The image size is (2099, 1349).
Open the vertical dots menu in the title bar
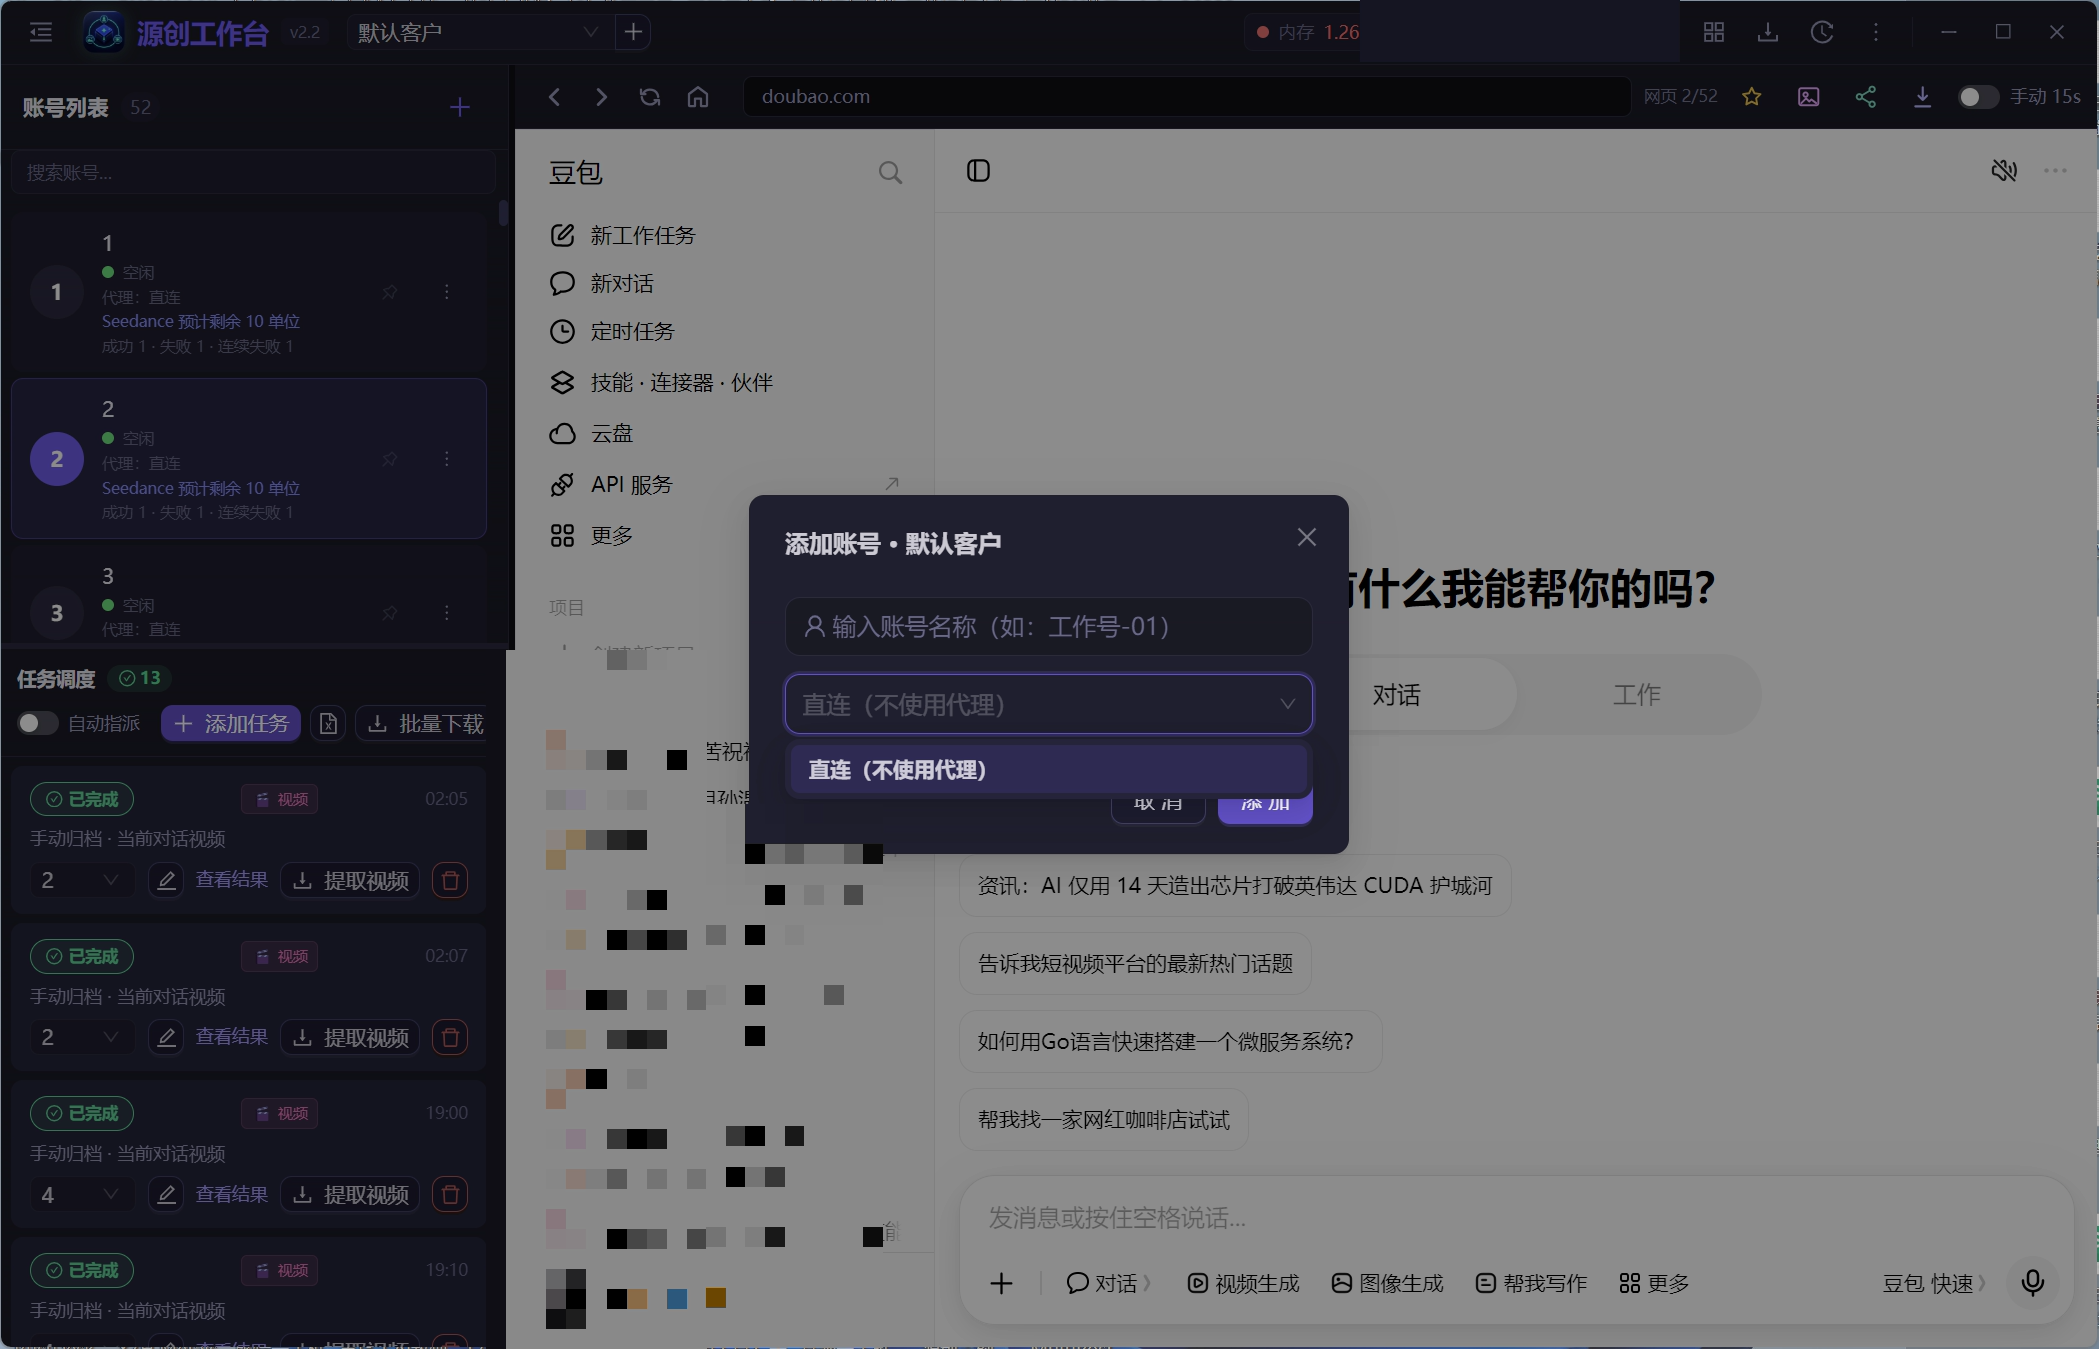pyautogui.click(x=1876, y=33)
